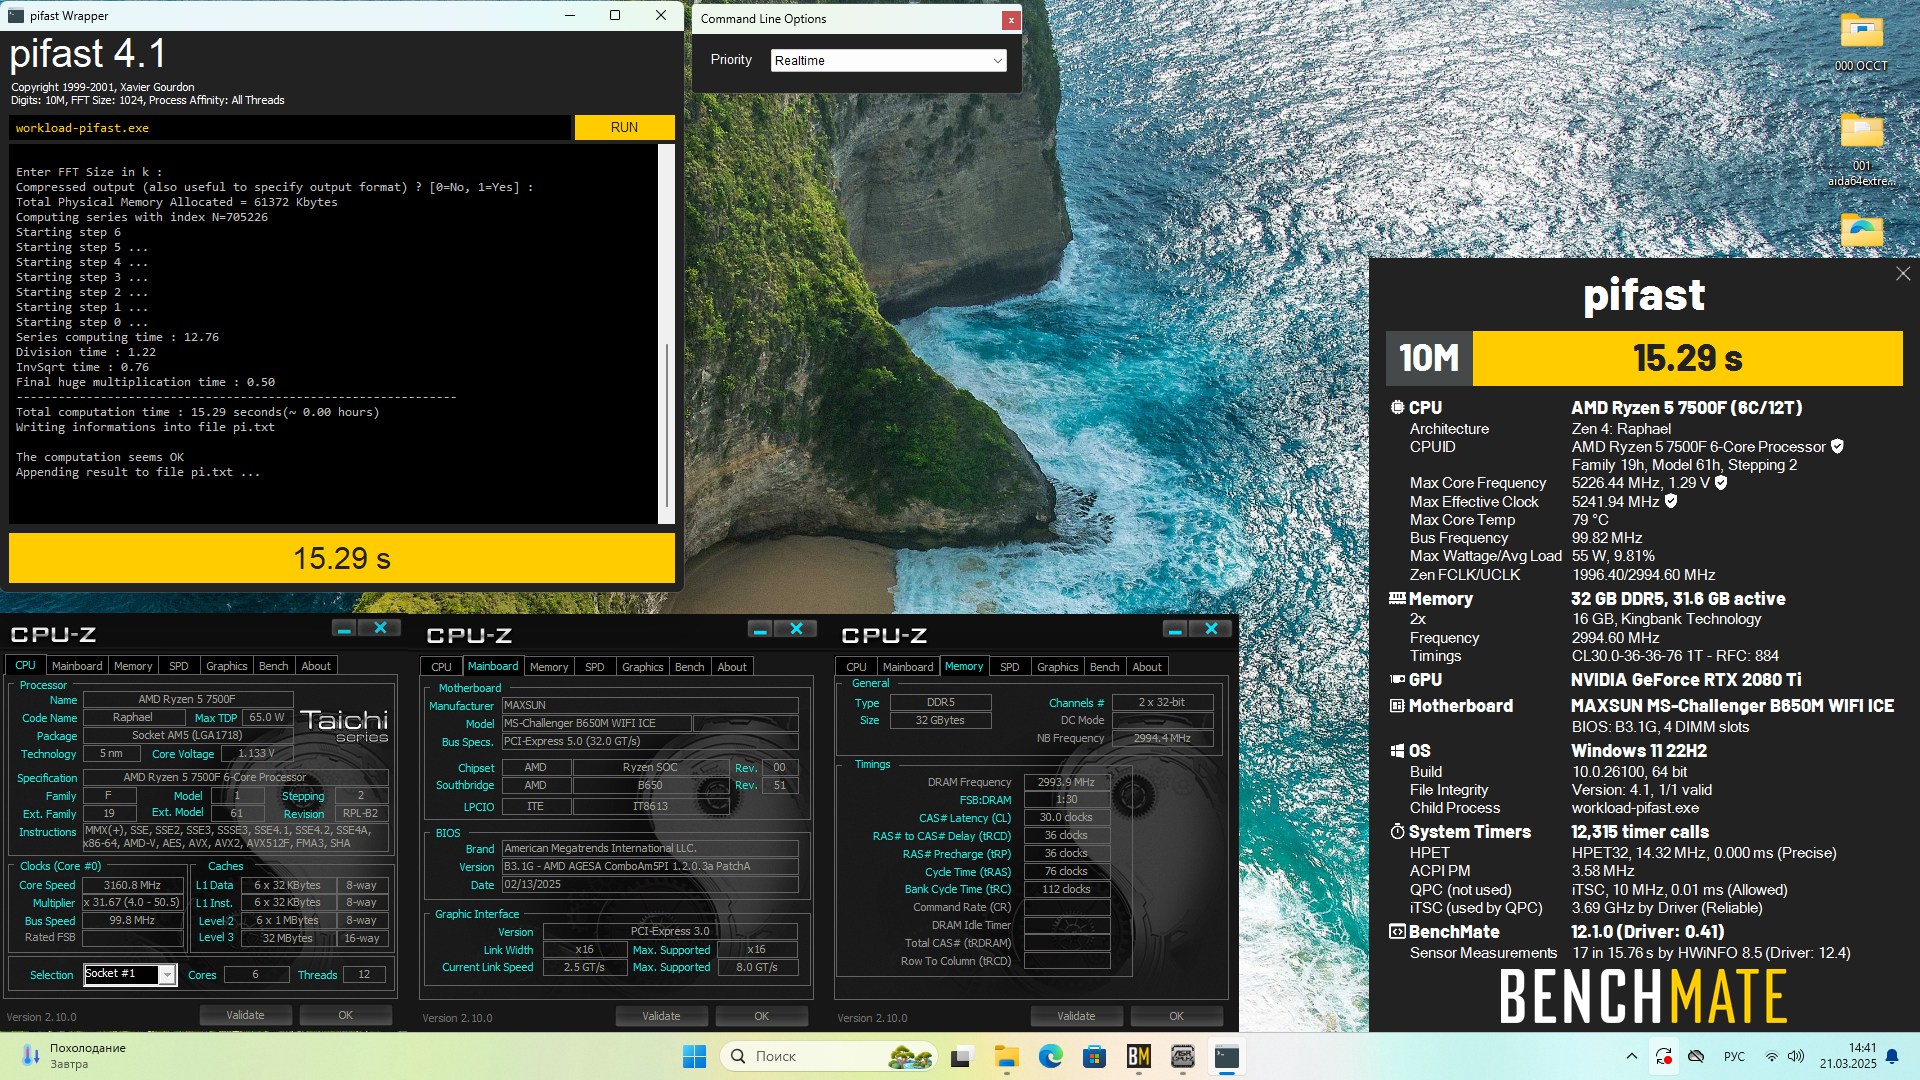Launch Microsoft Edge from the taskbar

click(1050, 1056)
